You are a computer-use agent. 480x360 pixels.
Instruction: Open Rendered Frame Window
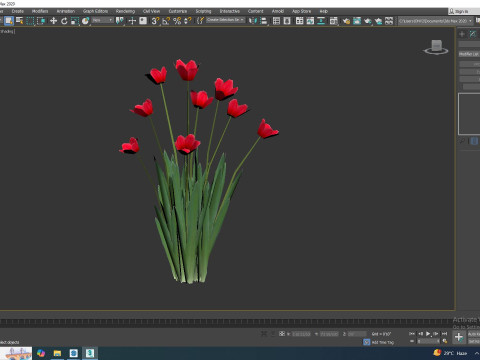click(357, 21)
